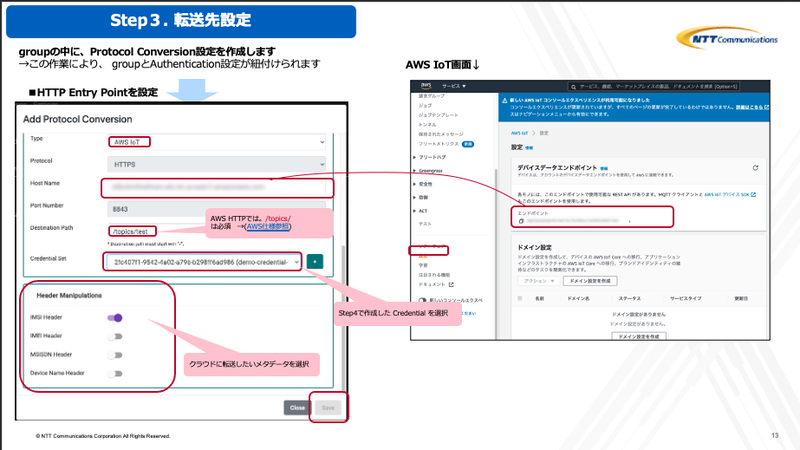Toggle the new console experience switch
Image resolution: width=800 pixels, height=450 pixels.
point(422,301)
